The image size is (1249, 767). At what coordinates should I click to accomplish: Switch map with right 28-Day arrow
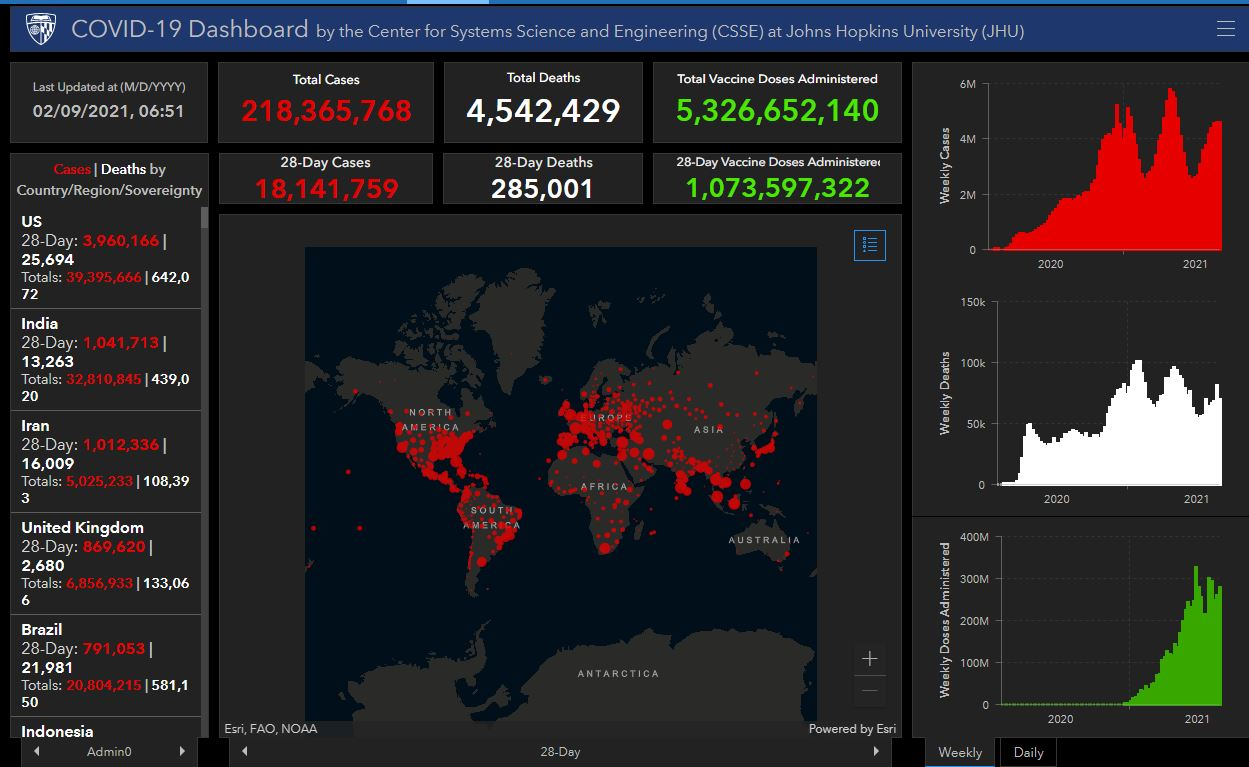pyautogui.click(x=877, y=751)
